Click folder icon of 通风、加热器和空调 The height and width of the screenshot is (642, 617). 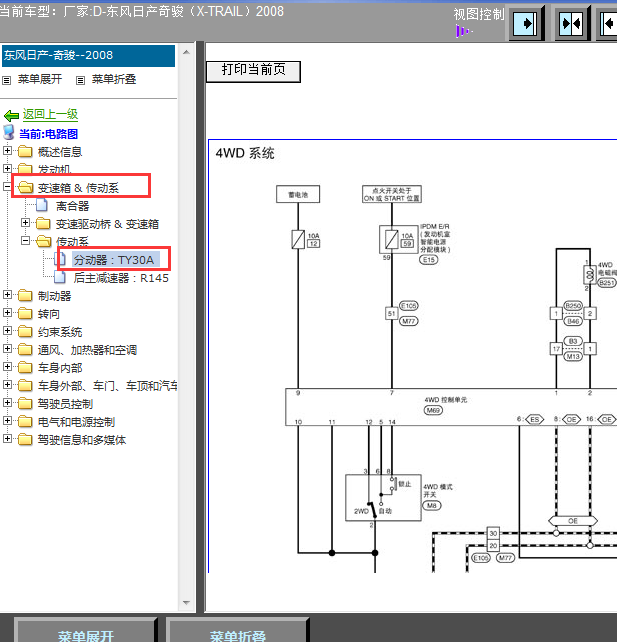point(25,350)
